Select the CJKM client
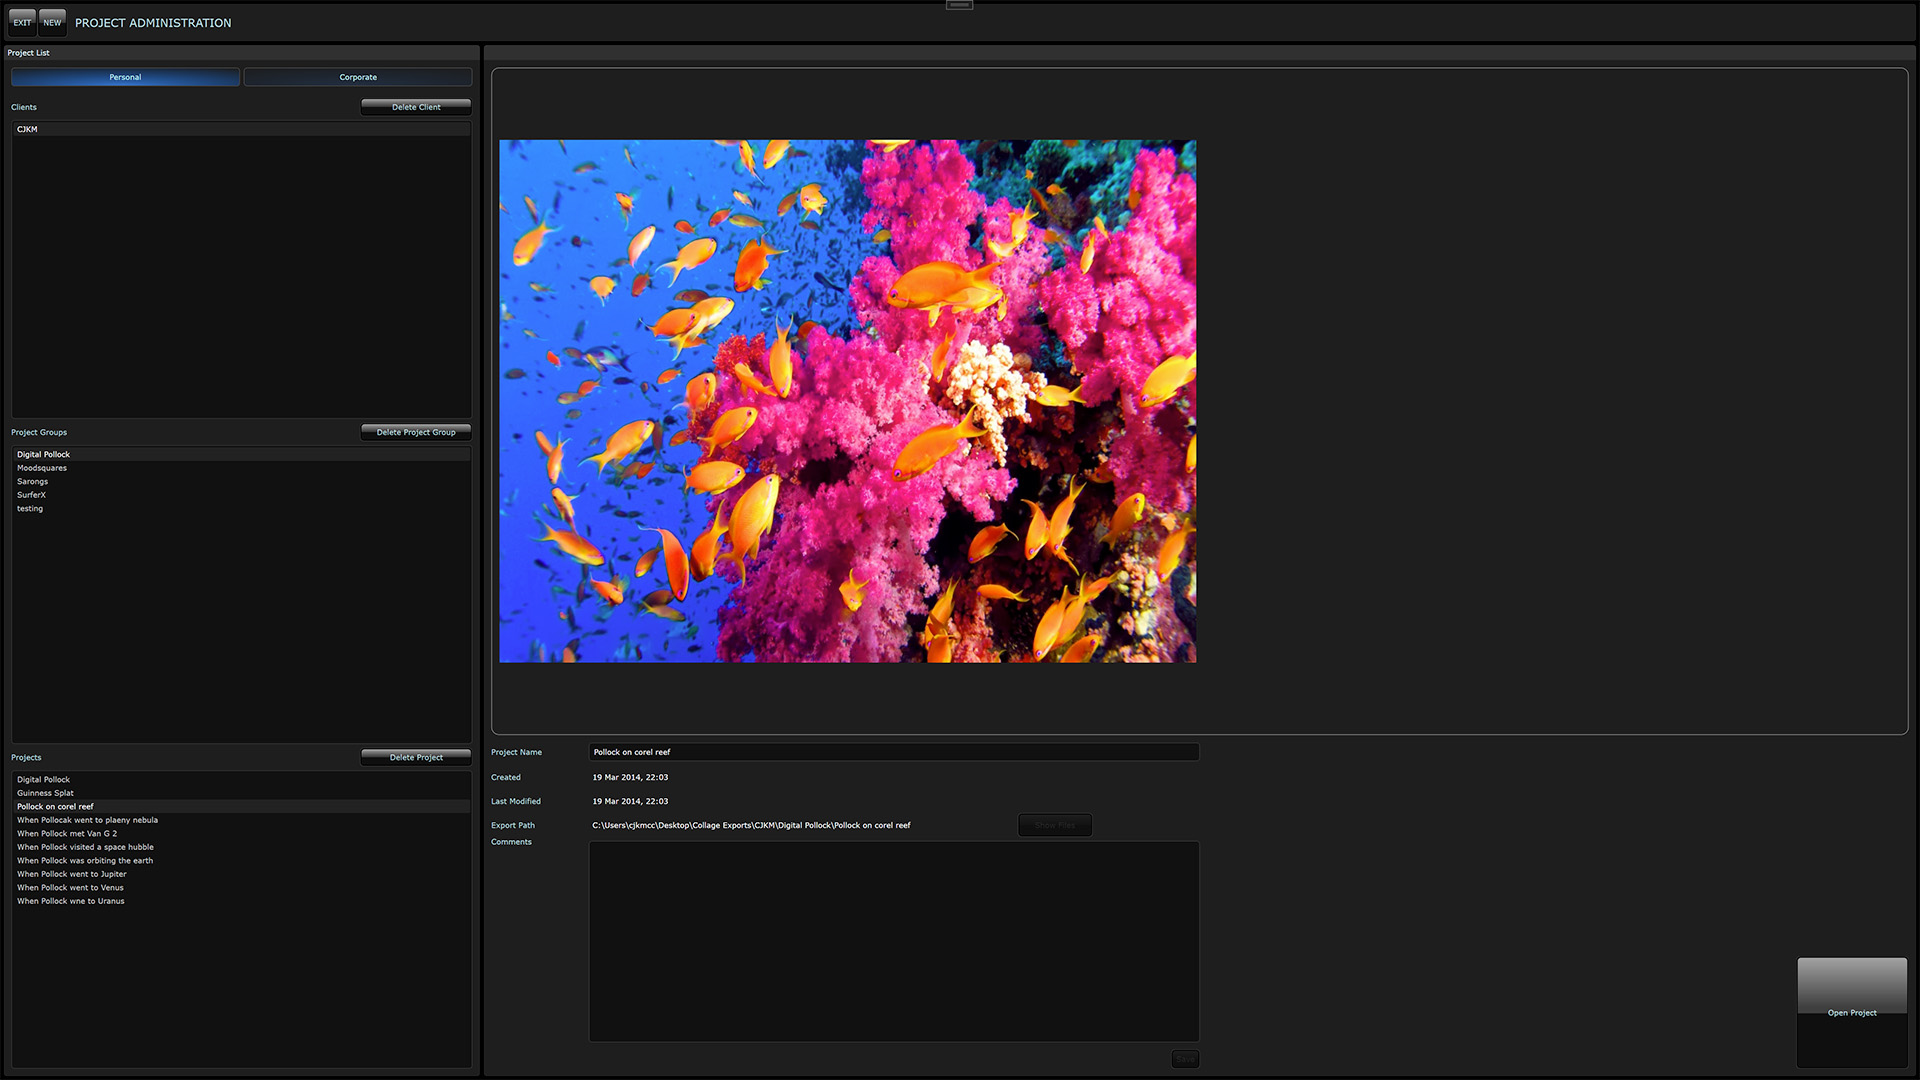Viewport: 1920px width, 1080px height. click(x=241, y=129)
